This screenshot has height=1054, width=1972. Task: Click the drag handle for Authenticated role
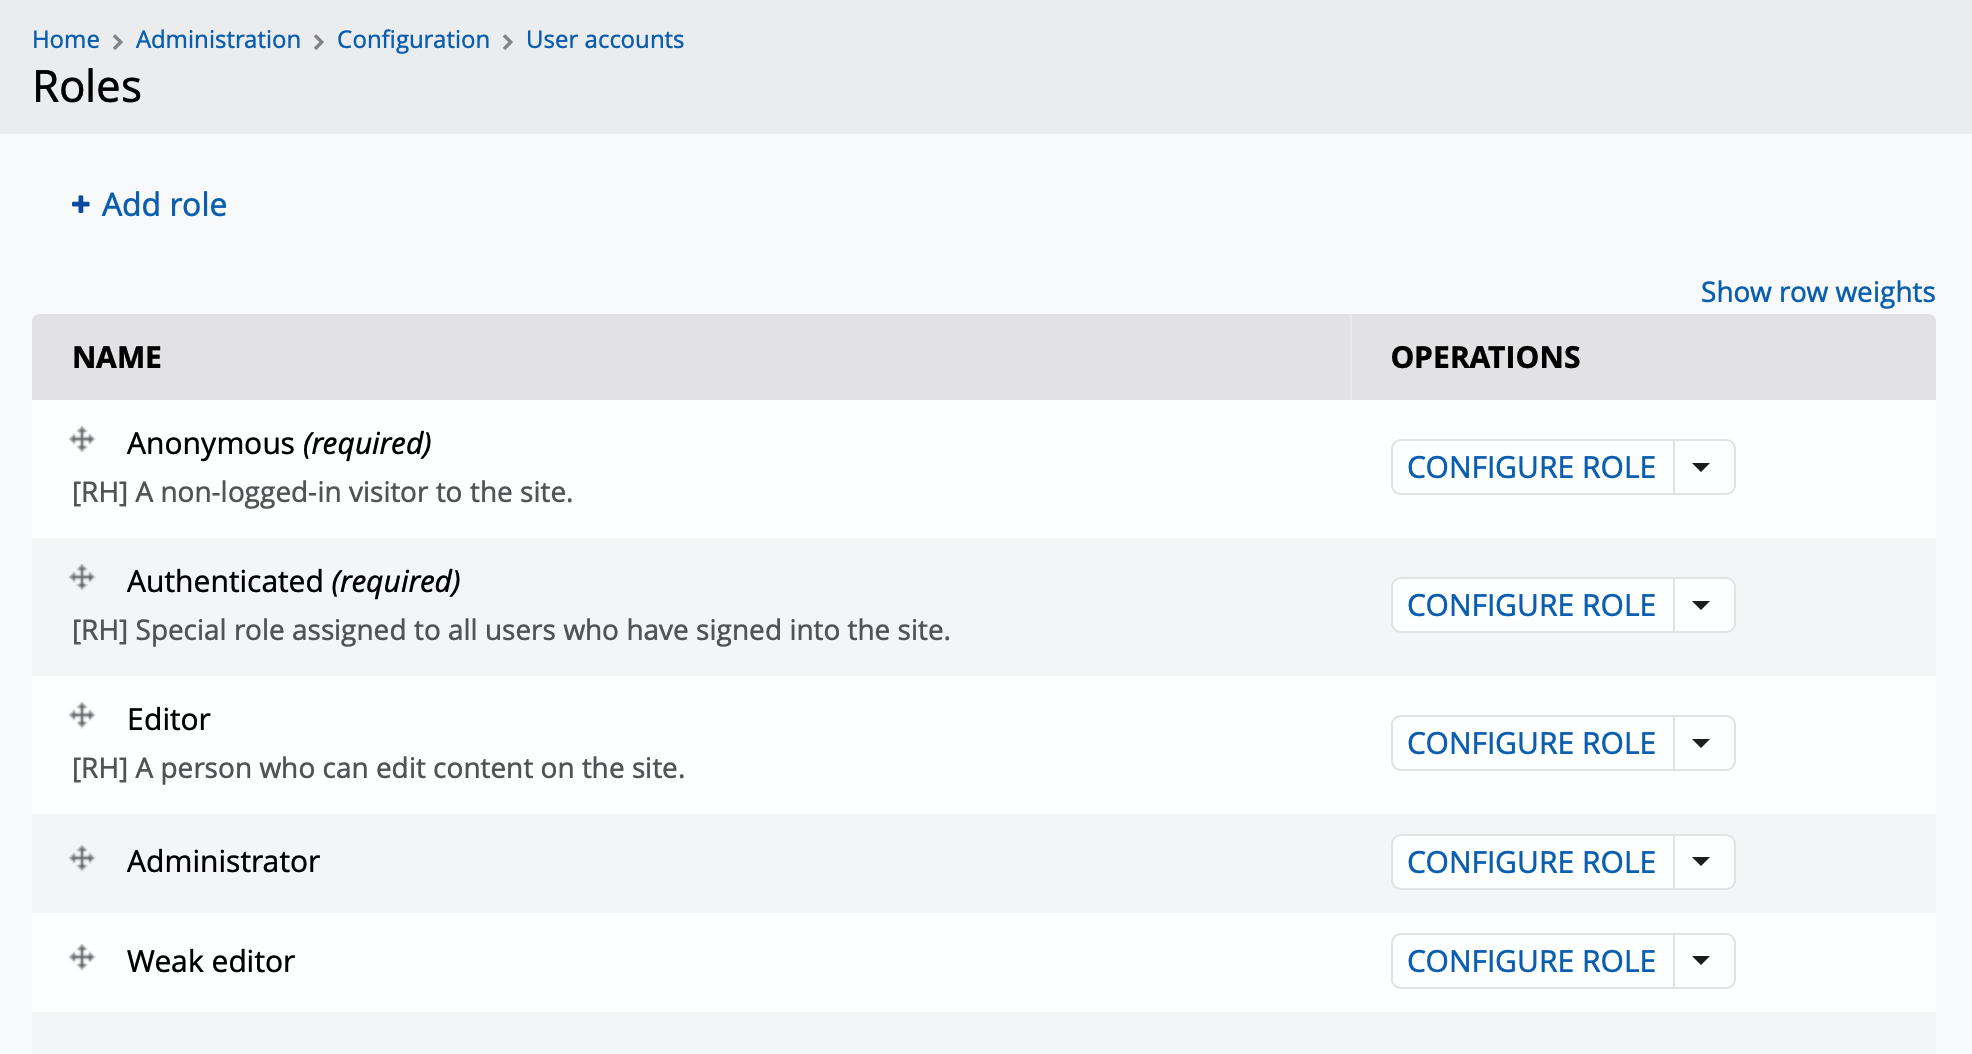[82, 577]
